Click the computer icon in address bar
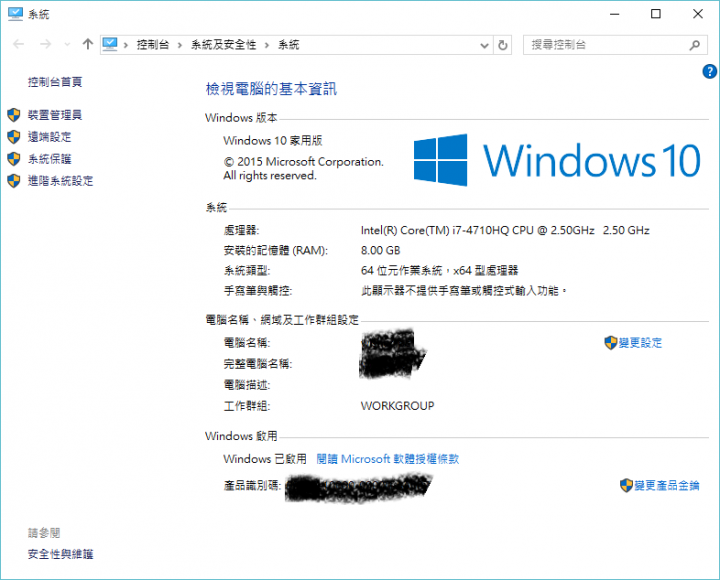Screen dimensions: 720x580 pyautogui.click(x=110, y=44)
